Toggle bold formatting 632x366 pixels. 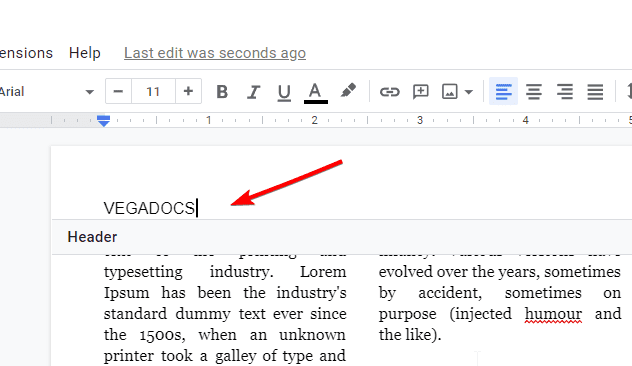[x=222, y=92]
